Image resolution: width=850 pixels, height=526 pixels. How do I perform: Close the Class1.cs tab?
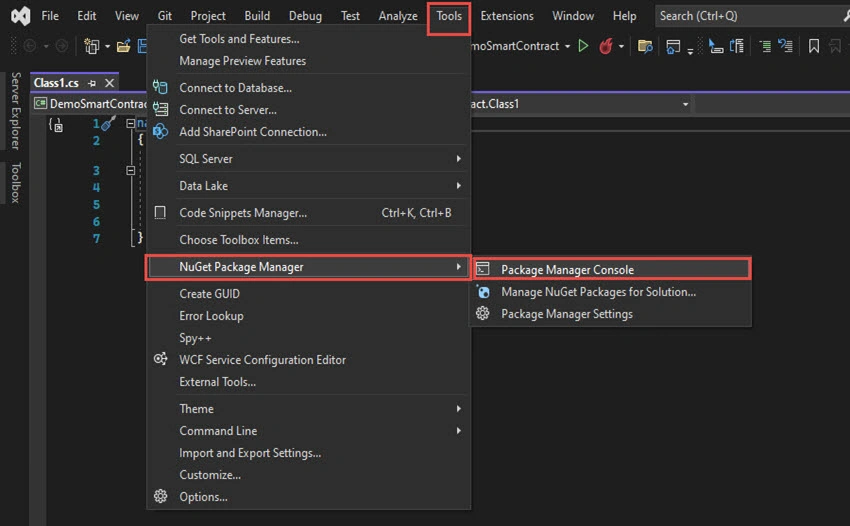(110, 83)
